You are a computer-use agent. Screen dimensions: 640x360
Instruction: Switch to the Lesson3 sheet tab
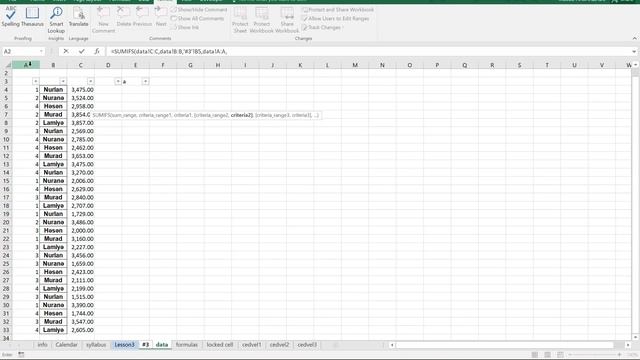(124, 344)
